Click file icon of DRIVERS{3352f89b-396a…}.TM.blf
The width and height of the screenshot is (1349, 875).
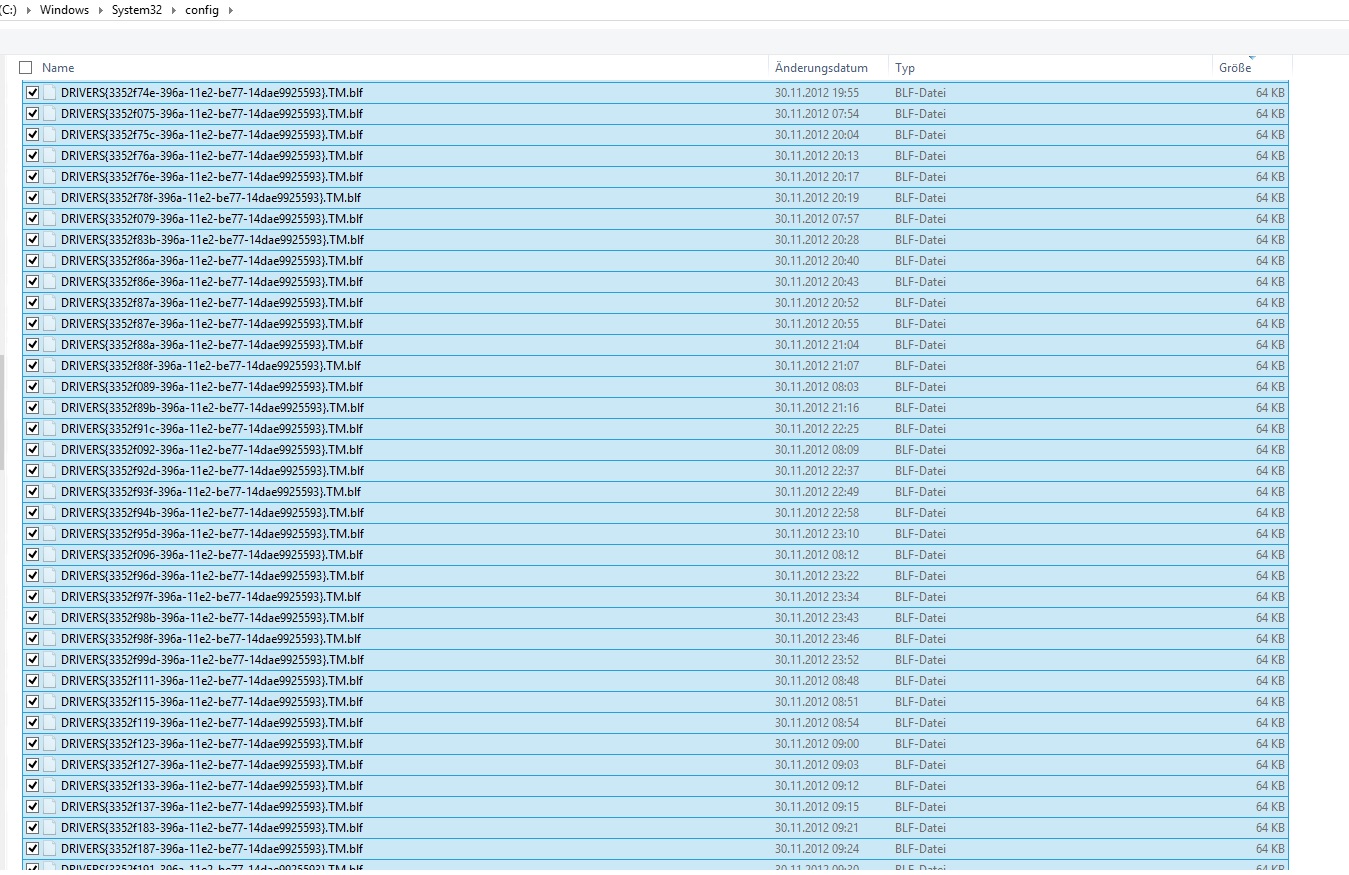click(50, 408)
